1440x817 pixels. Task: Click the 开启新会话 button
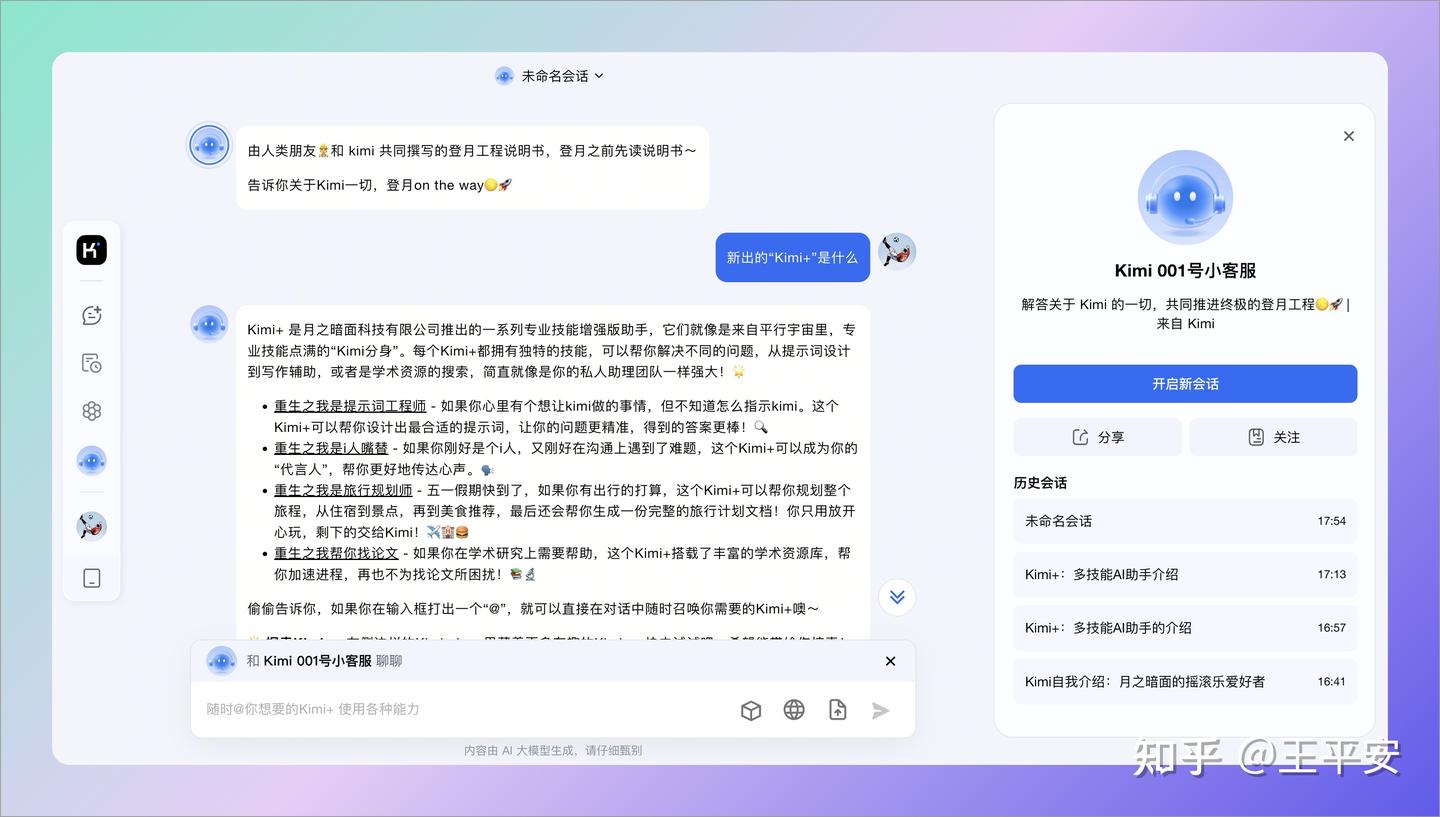click(1185, 383)
